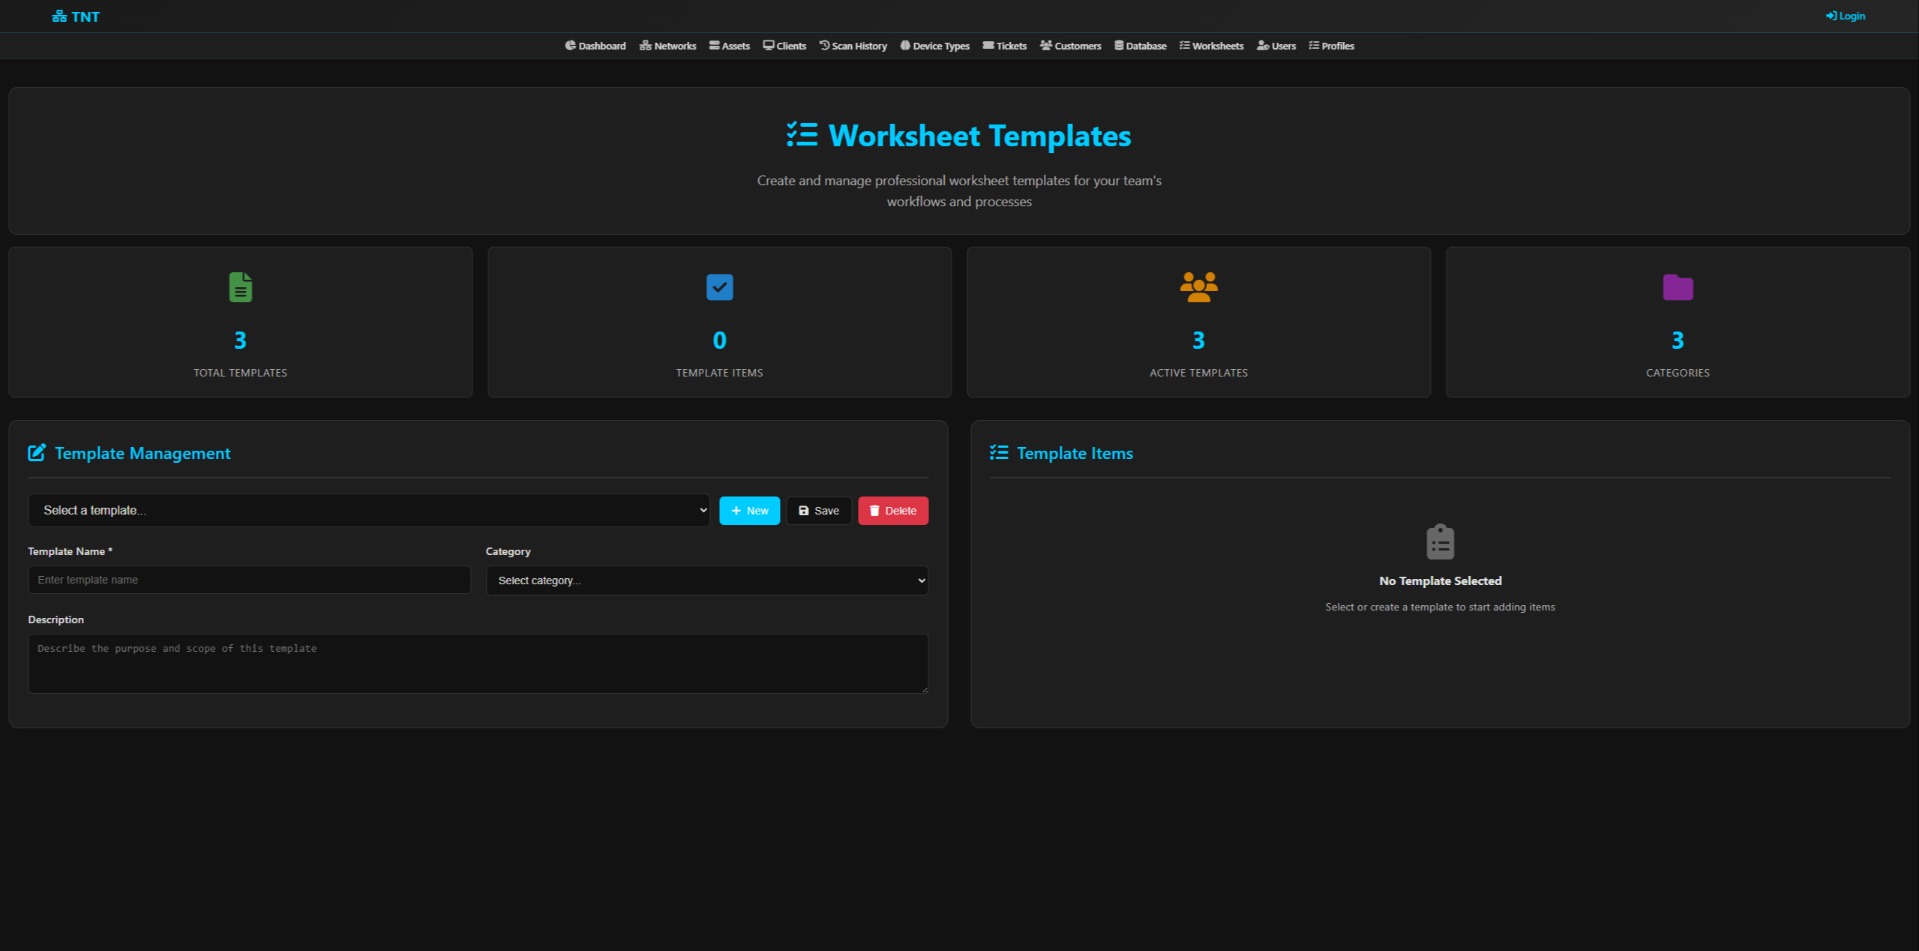Click the New button to create a template
1919x951 pixels.
749,510
